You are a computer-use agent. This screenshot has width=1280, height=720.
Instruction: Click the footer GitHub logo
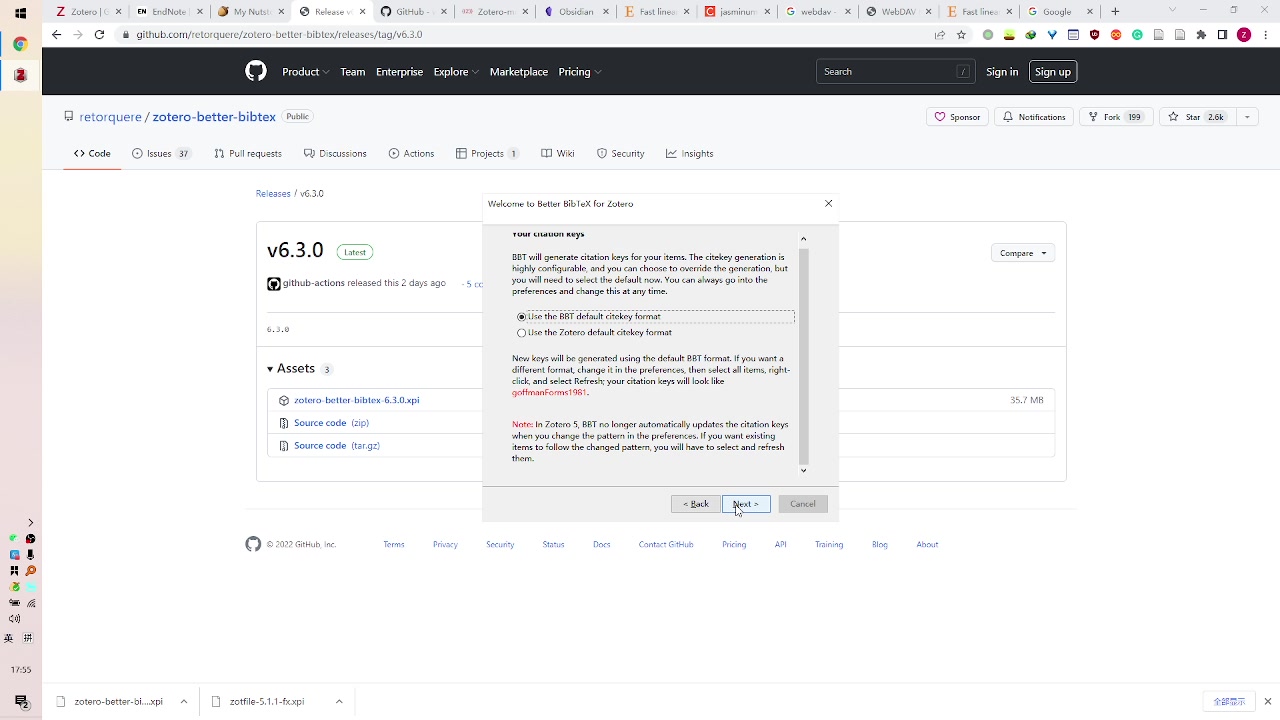click(253, 544)
